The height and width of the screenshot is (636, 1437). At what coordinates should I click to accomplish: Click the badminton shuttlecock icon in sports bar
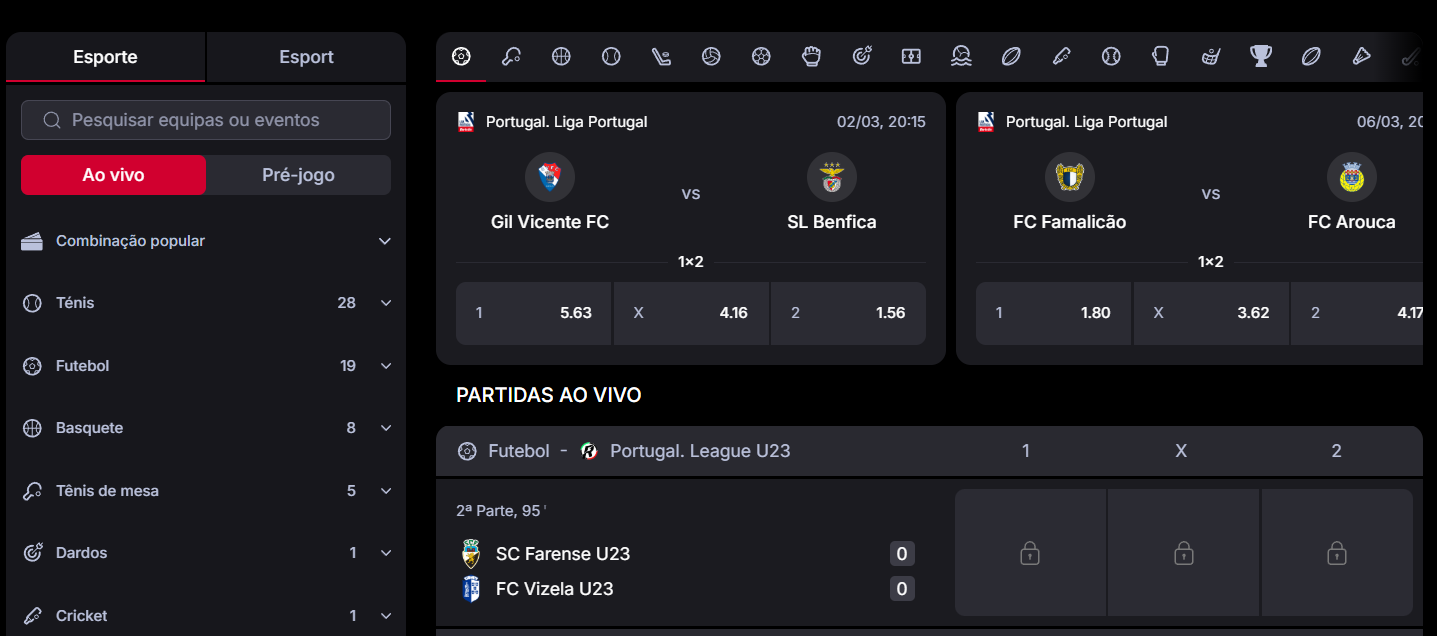pyautogui.click(x=1361, y=56)
